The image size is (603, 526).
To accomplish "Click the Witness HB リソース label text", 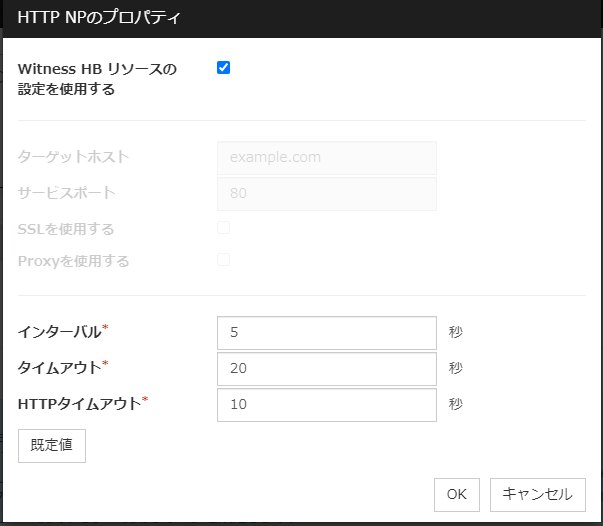I will click(x=97, y=69).
